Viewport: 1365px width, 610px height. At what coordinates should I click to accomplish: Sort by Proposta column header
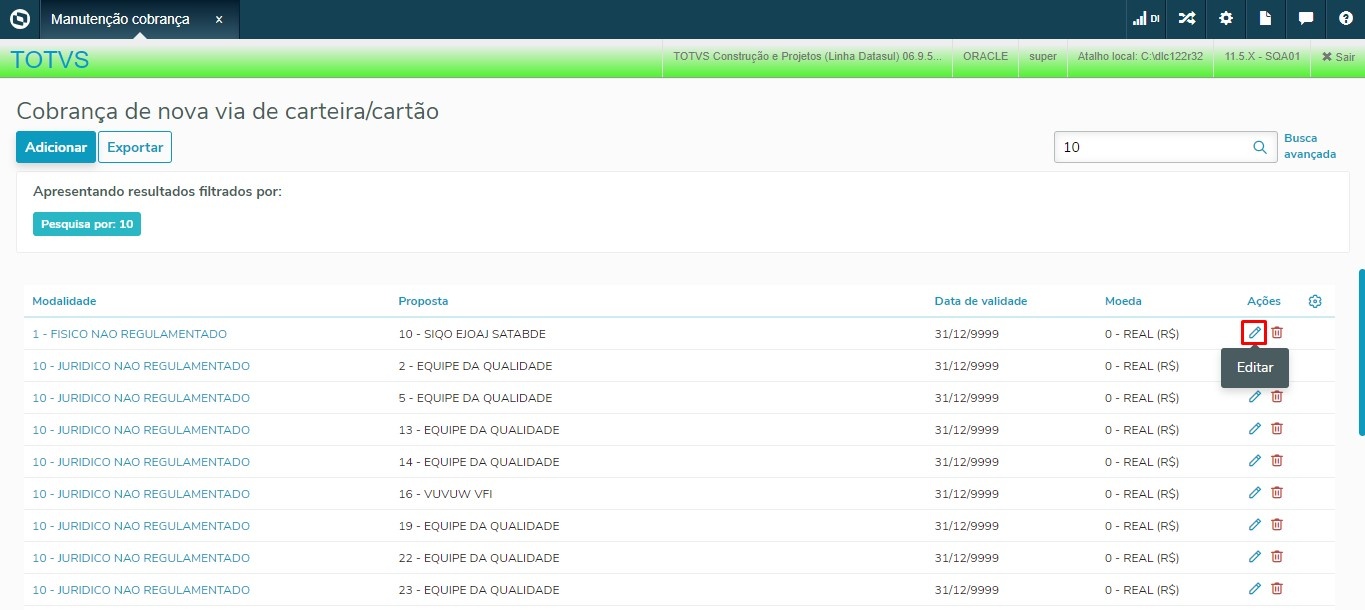pyautogui.click(x=423, y=301)
